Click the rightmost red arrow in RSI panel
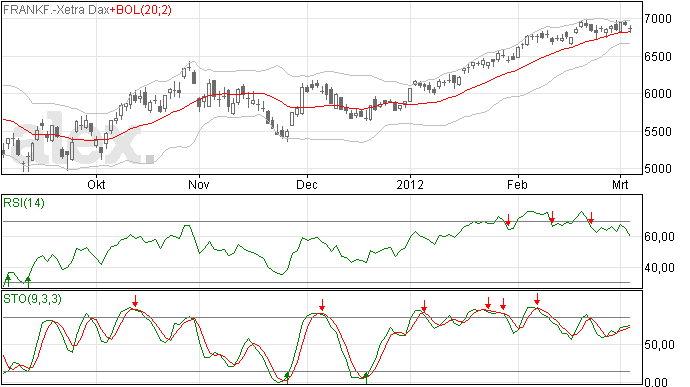This screenshot has width=690, height=387. click(x=591, y=217)
